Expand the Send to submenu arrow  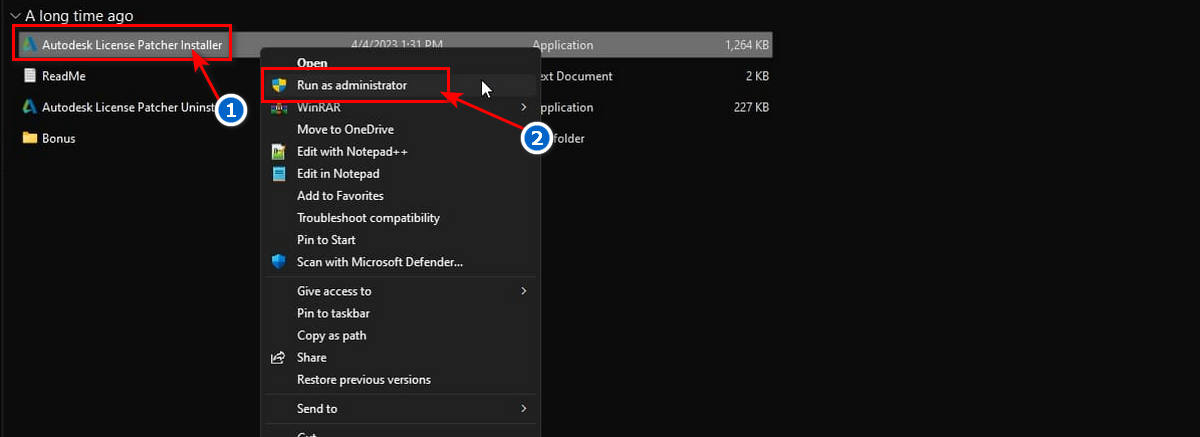click(523, 408)
